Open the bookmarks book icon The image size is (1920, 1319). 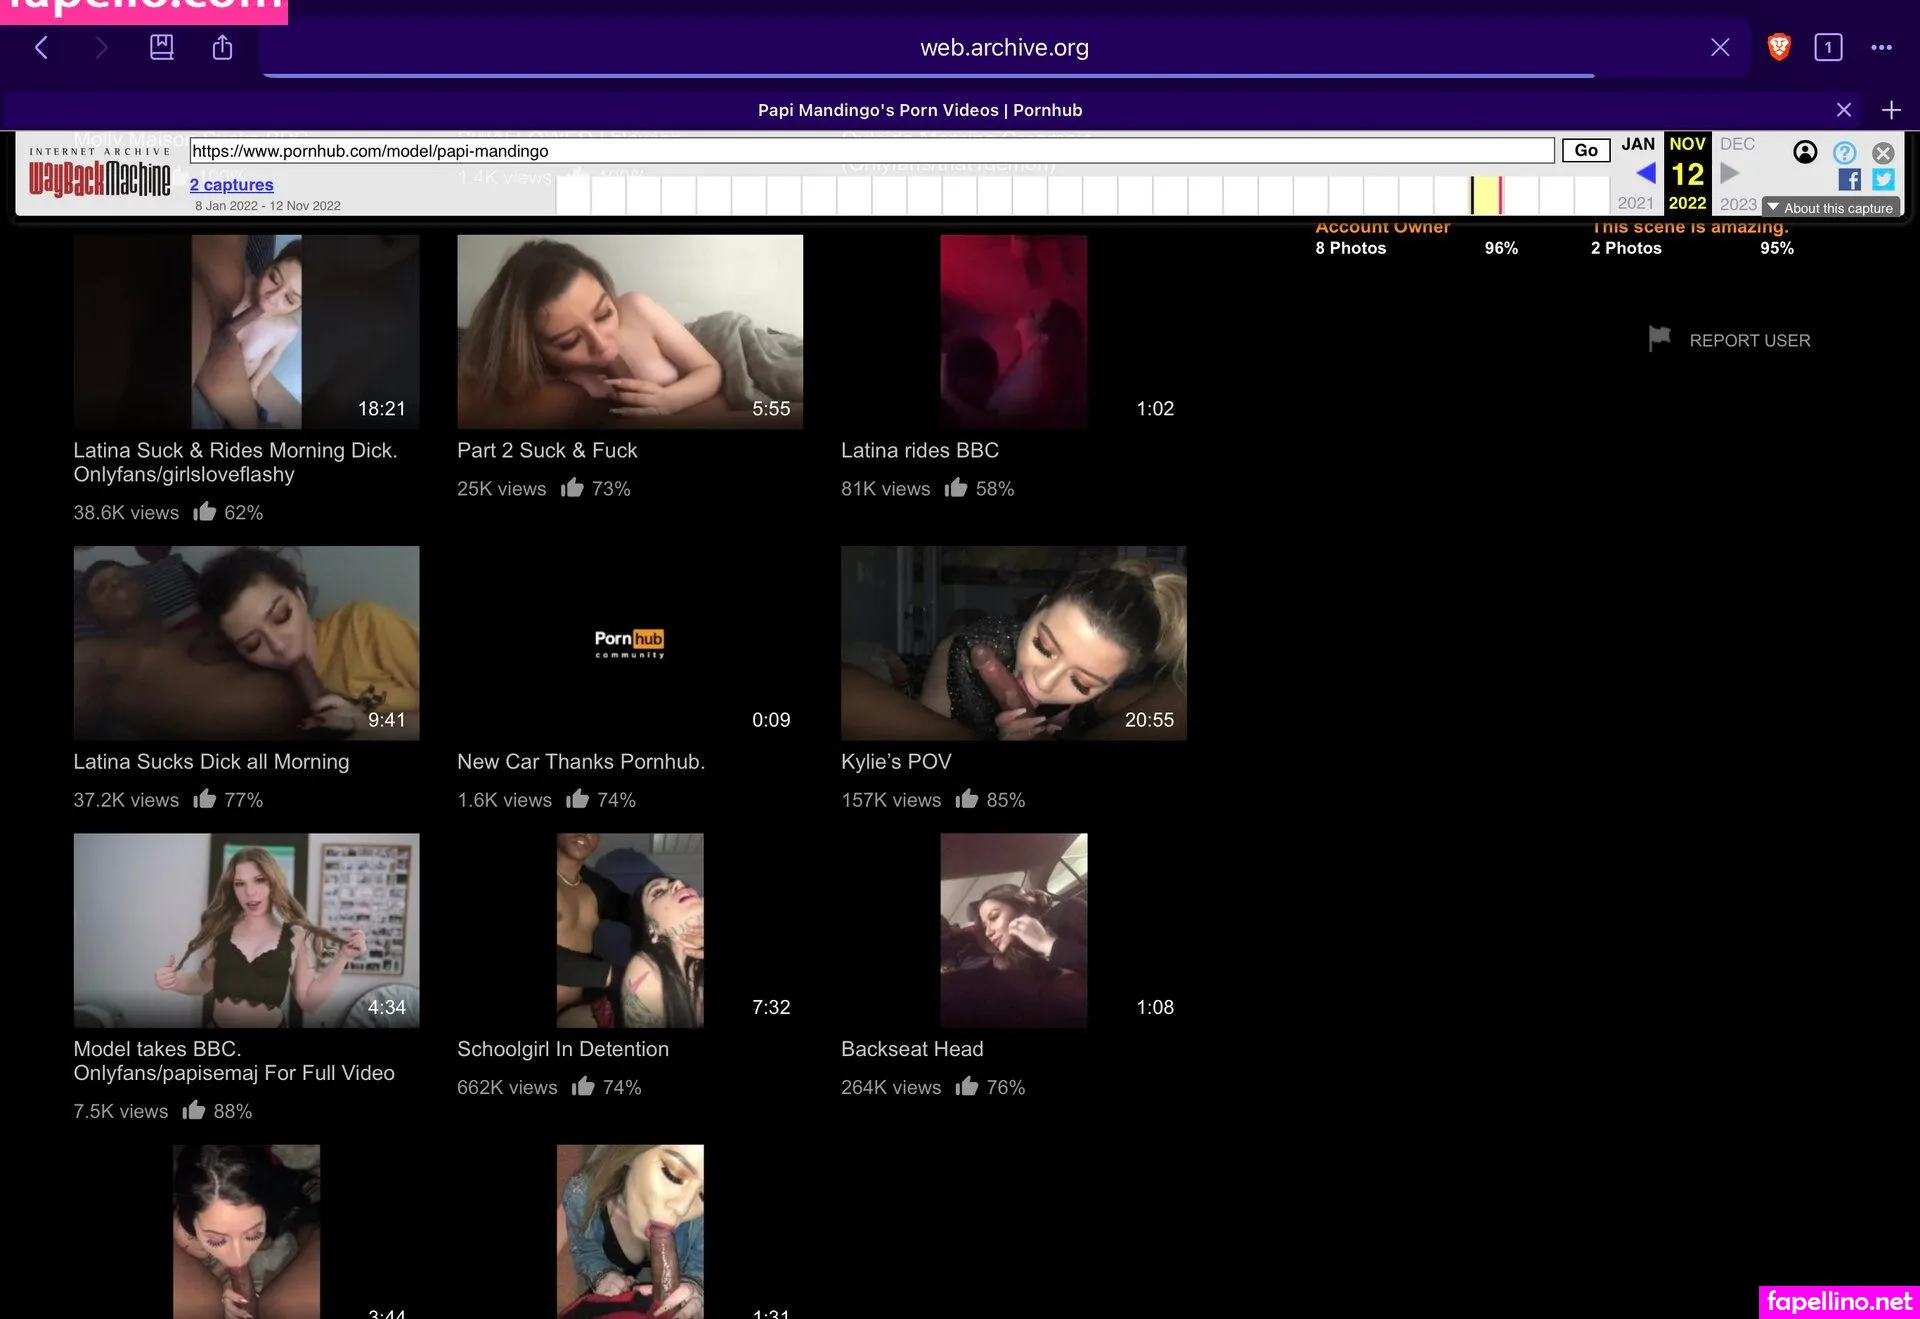click(x=161, y=47)
